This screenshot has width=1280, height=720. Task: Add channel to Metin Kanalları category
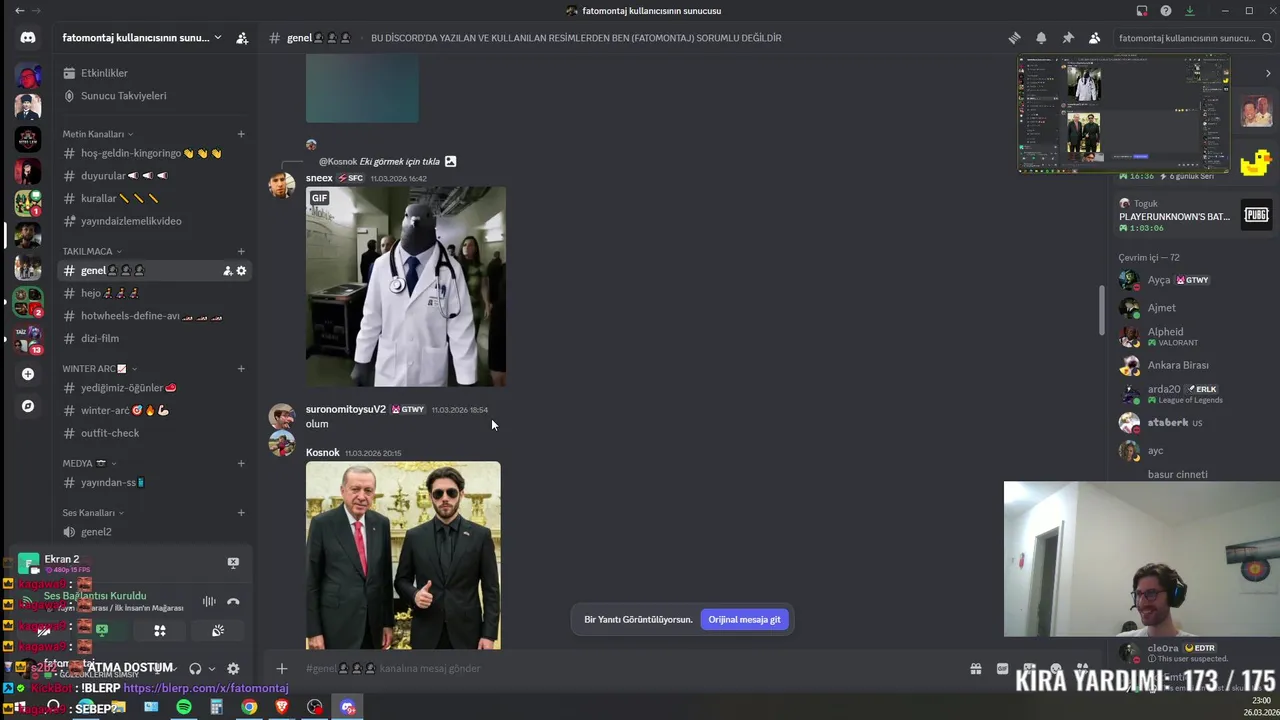tap(241, 134)
